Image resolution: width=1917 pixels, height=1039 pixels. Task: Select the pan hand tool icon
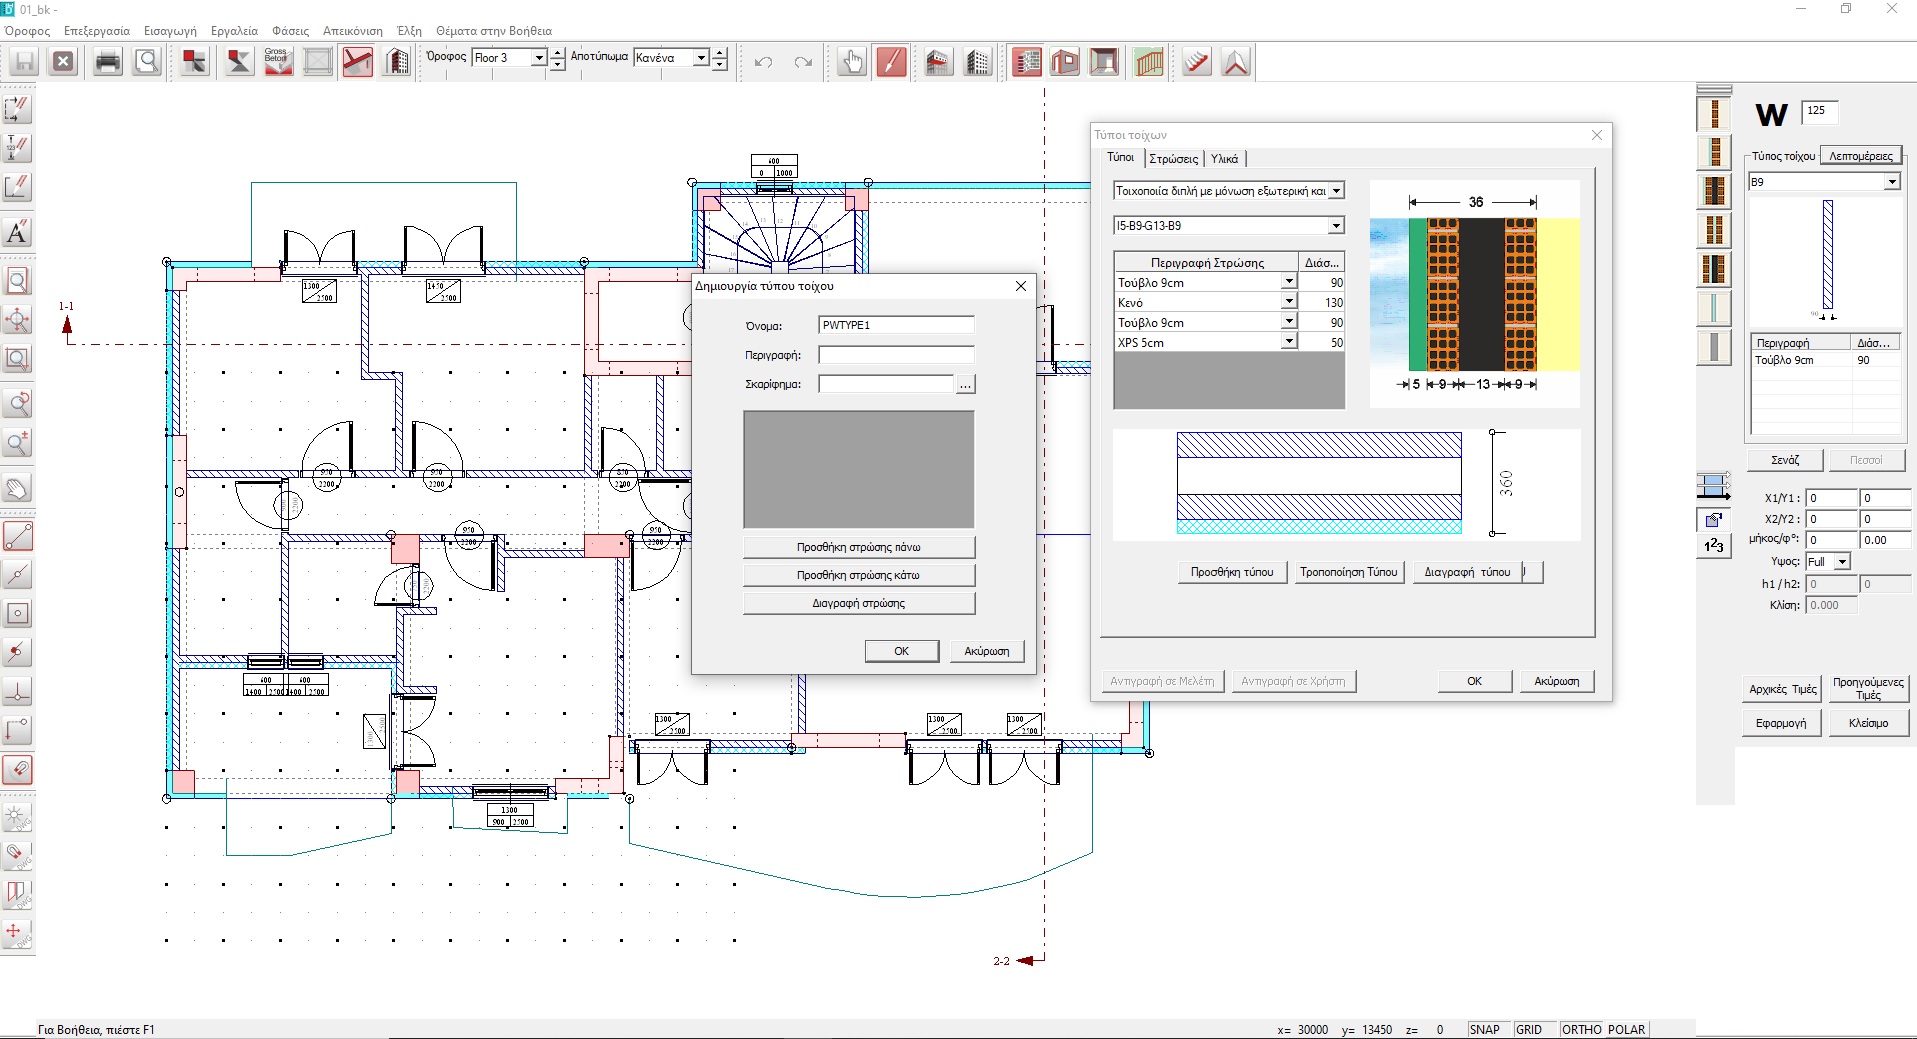pyautogui.click(x=851, y=62)
